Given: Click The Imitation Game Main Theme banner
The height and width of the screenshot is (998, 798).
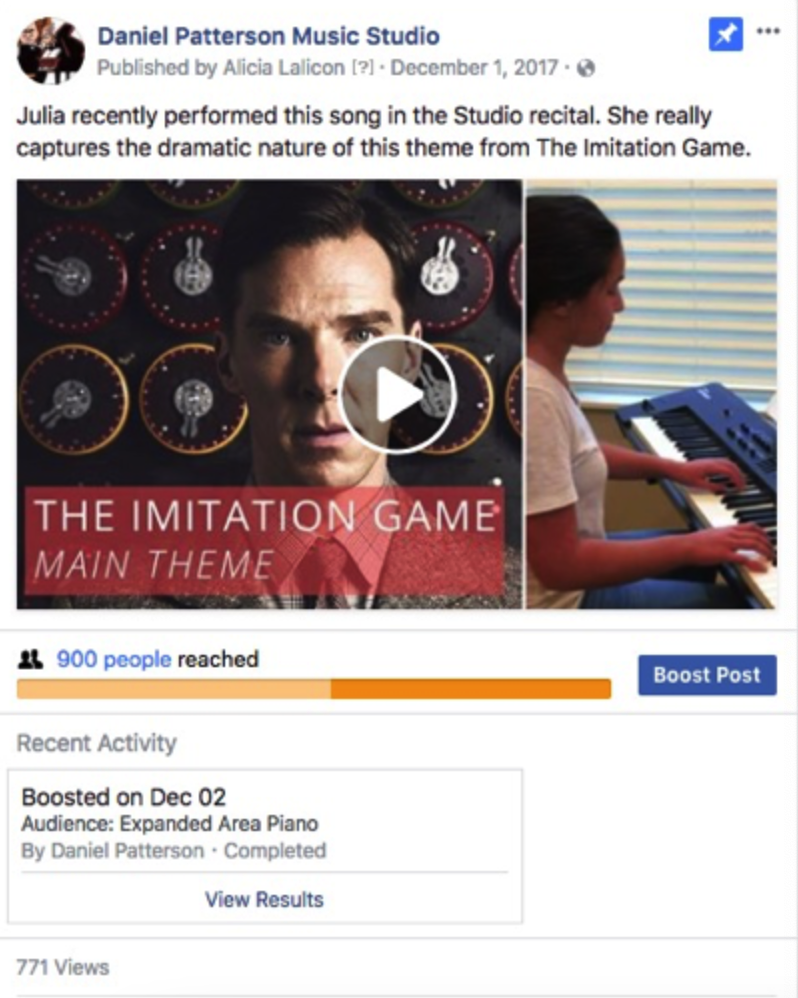Looking at the screenshot, I should pos(265,541).
